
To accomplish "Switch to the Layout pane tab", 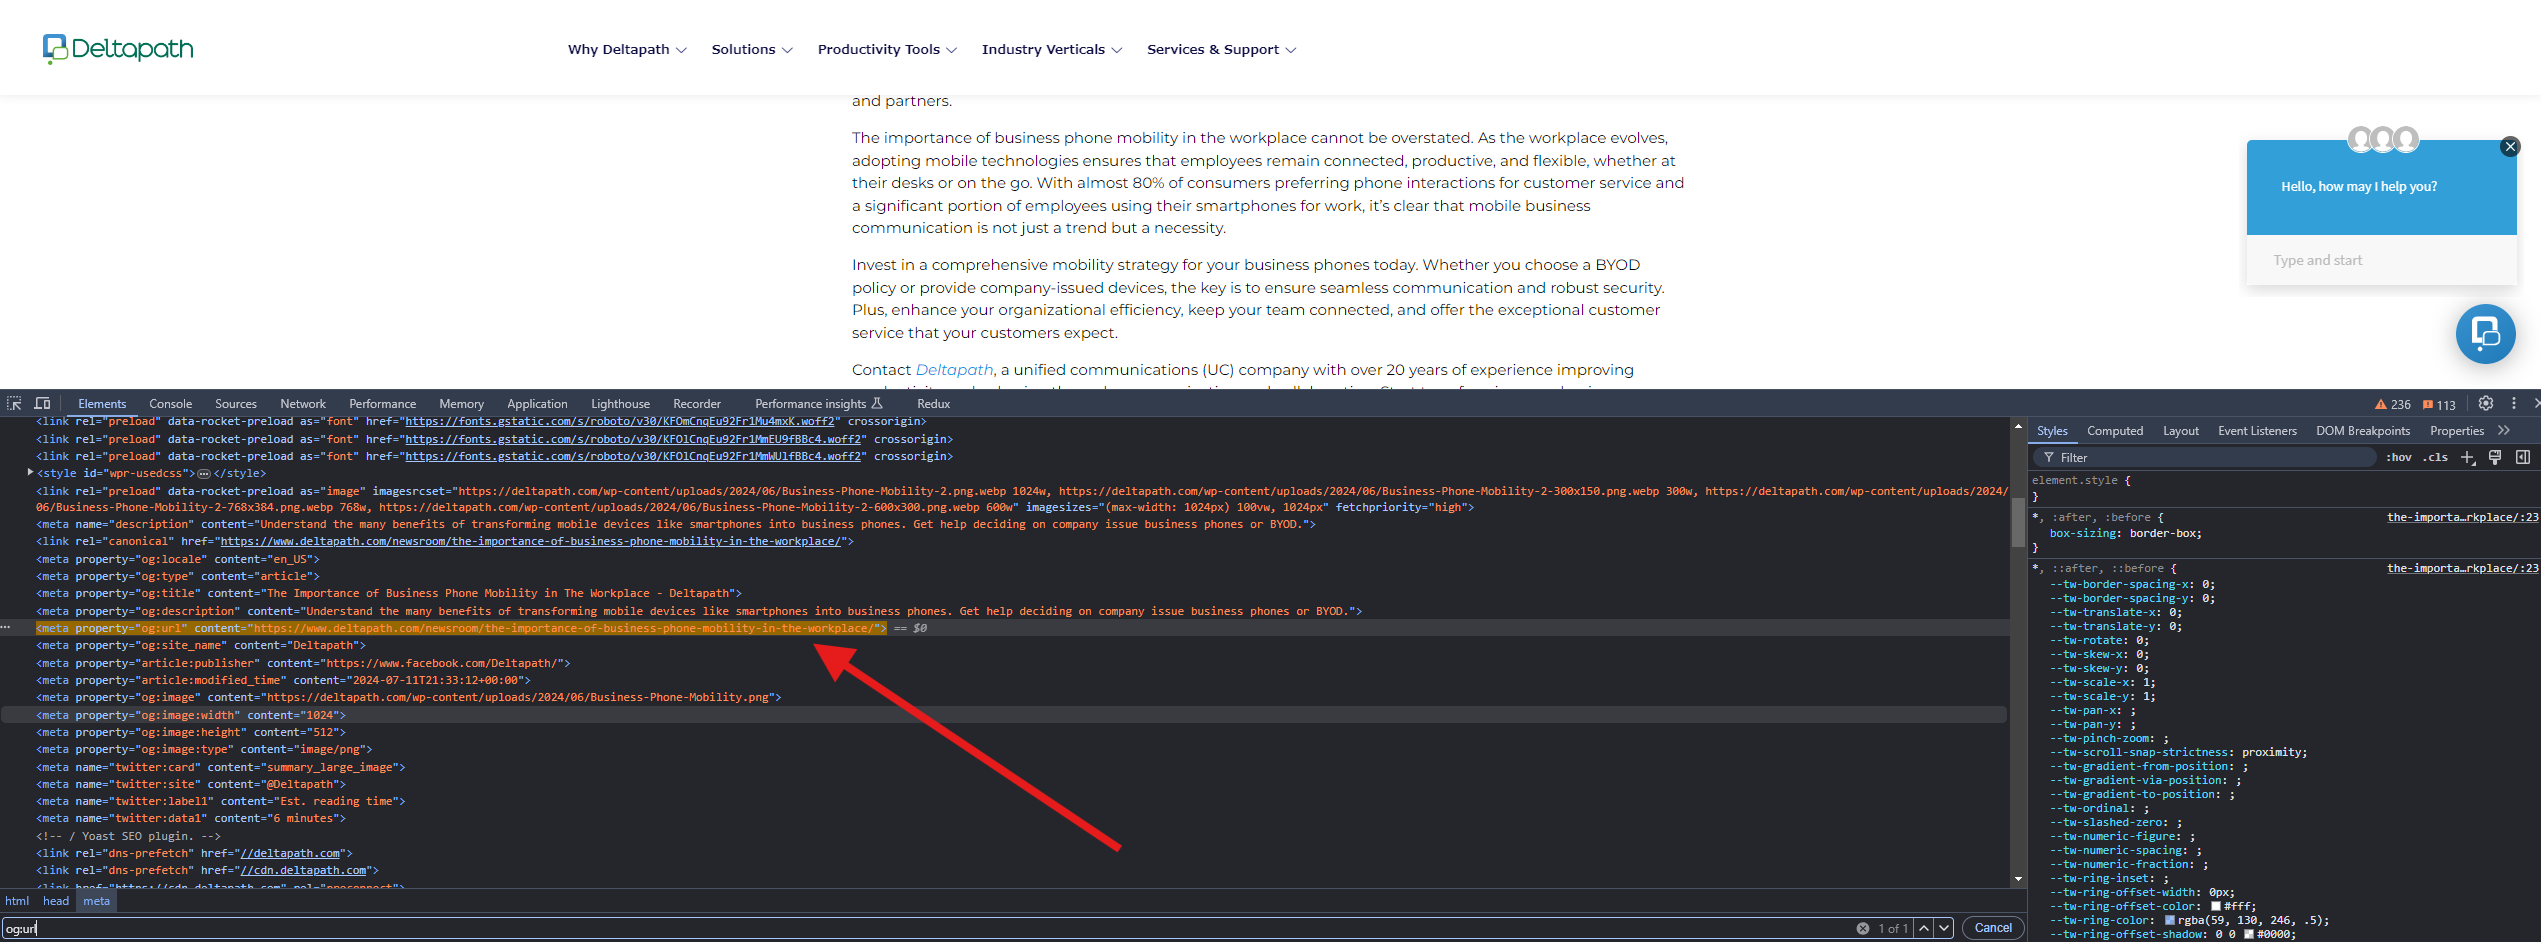I will click(x=2181, y=431).
